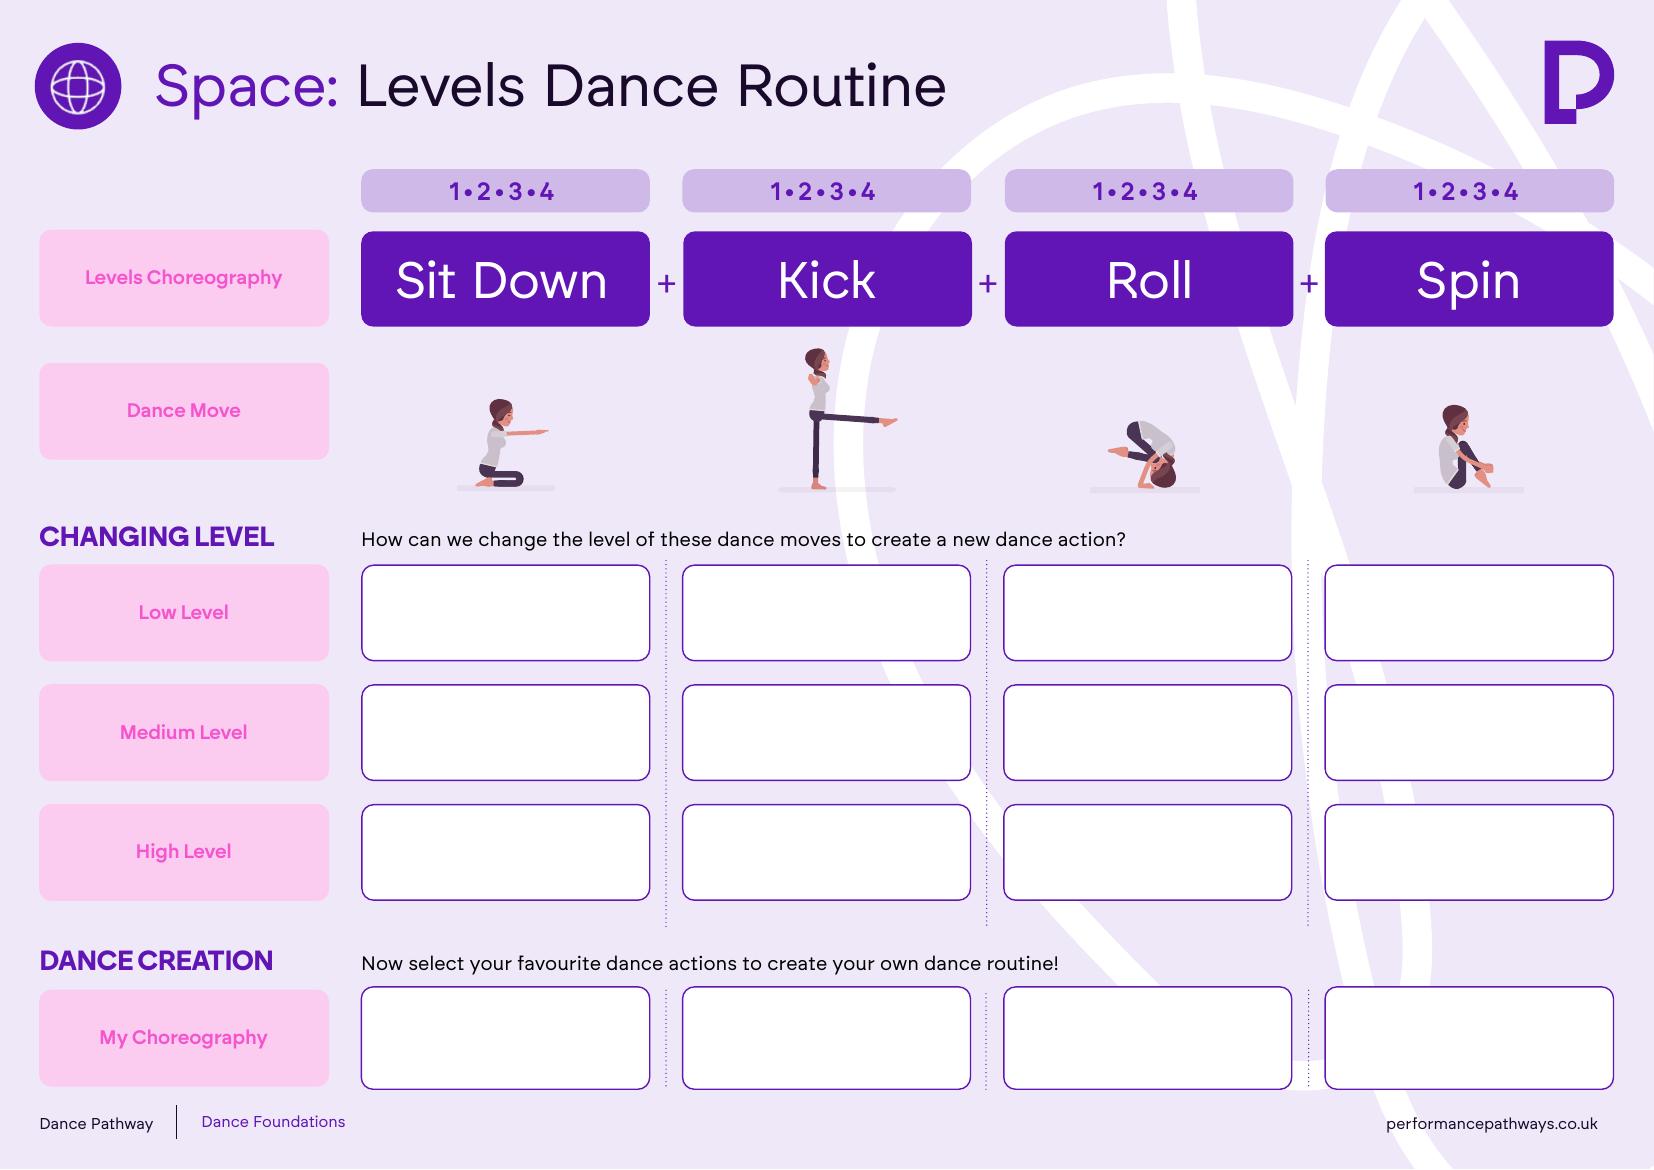Click the Low Level box under Sit Down
The image size is (1654, 1170).
[505, 613]
